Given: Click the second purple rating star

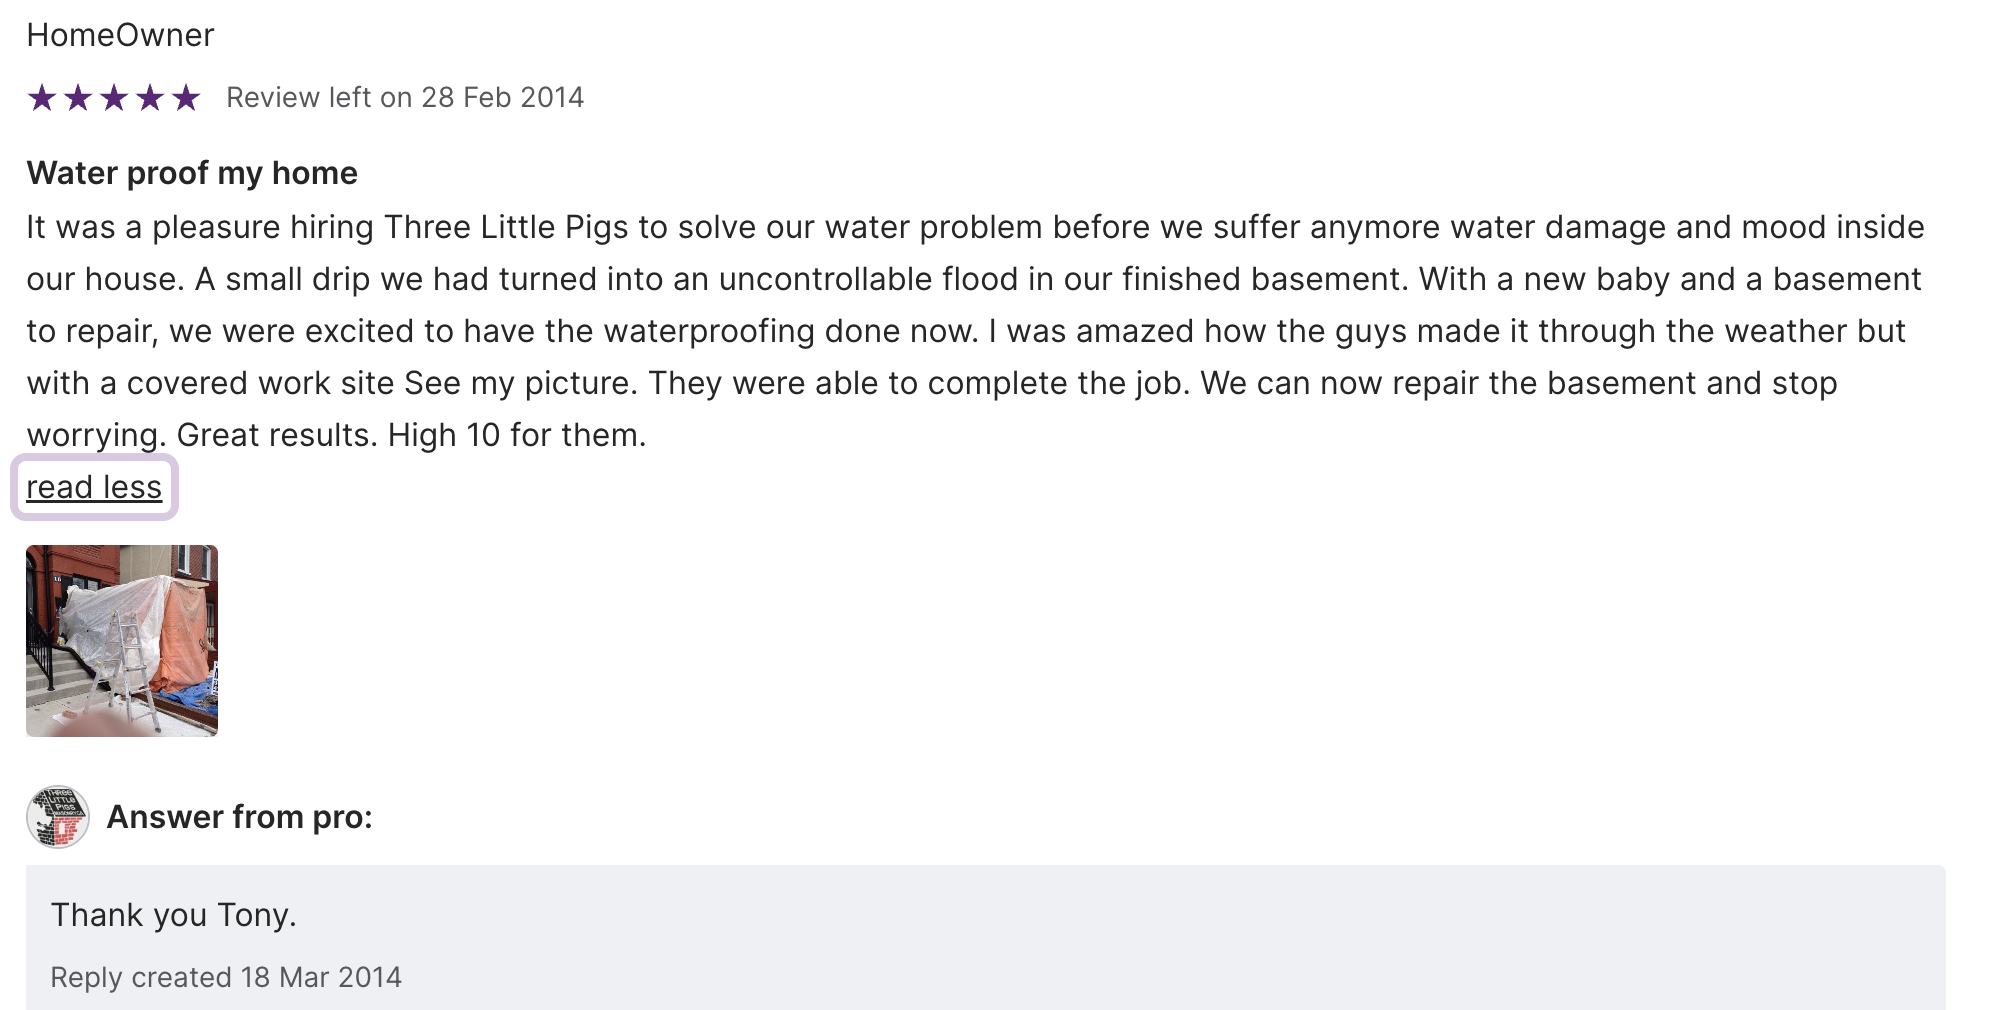Looking at the screenshot, I should click(78, 98).
